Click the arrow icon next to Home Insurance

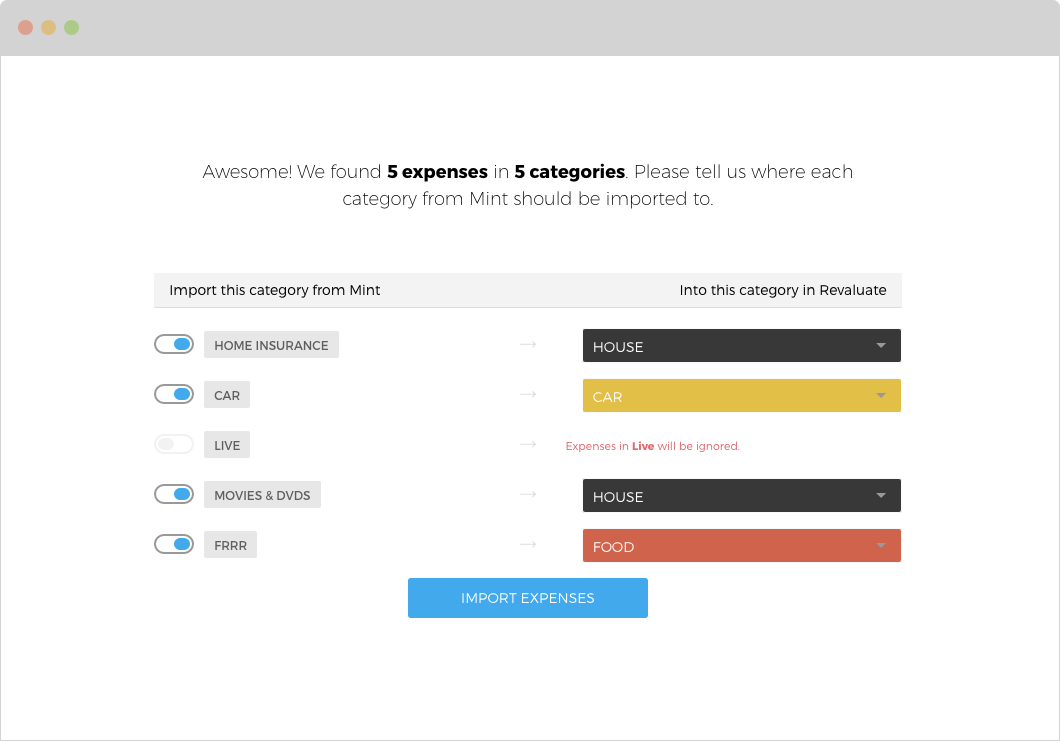[x=528, y=345]
